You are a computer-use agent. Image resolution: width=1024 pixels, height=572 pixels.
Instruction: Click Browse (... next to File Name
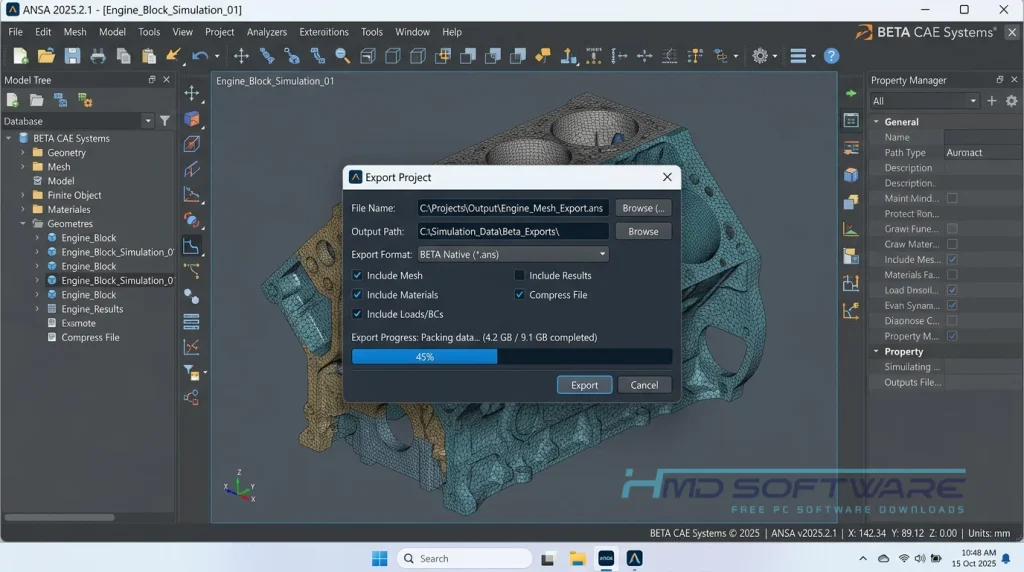pyautogui.click(x=643, y=208)
